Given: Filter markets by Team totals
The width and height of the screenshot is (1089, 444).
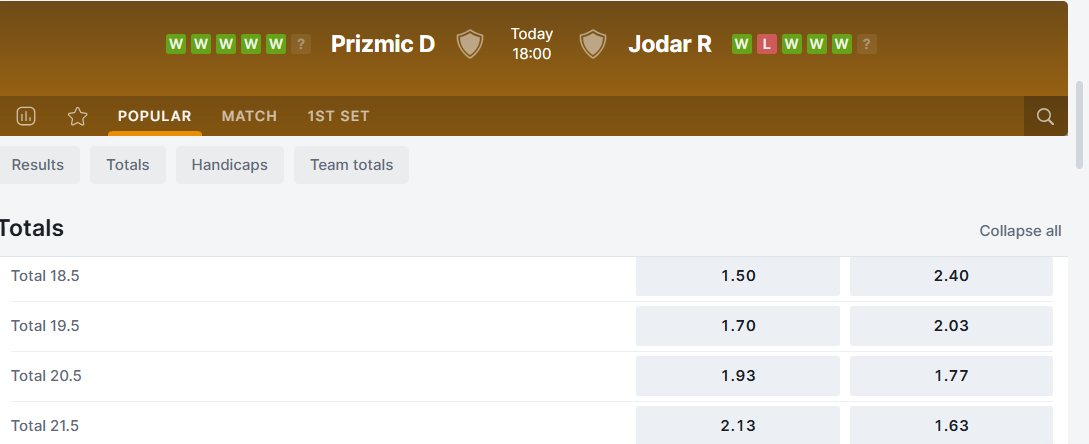Looking at the screenshot, I should point(351,165).
